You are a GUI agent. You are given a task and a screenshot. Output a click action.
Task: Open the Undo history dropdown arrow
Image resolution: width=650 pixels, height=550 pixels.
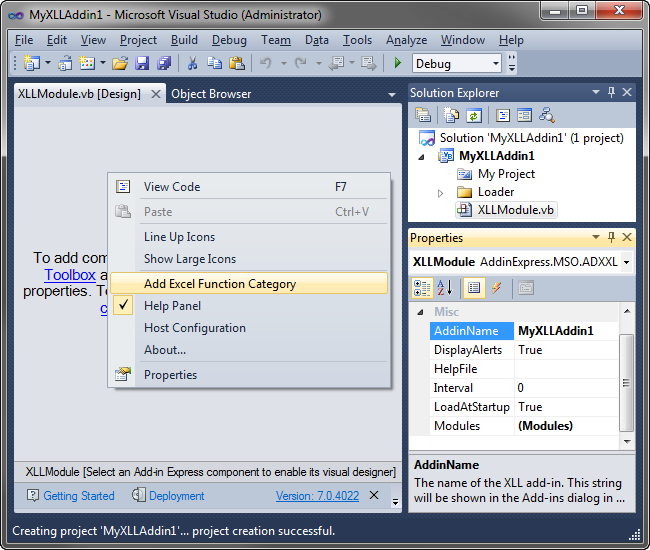pos(284,63)
